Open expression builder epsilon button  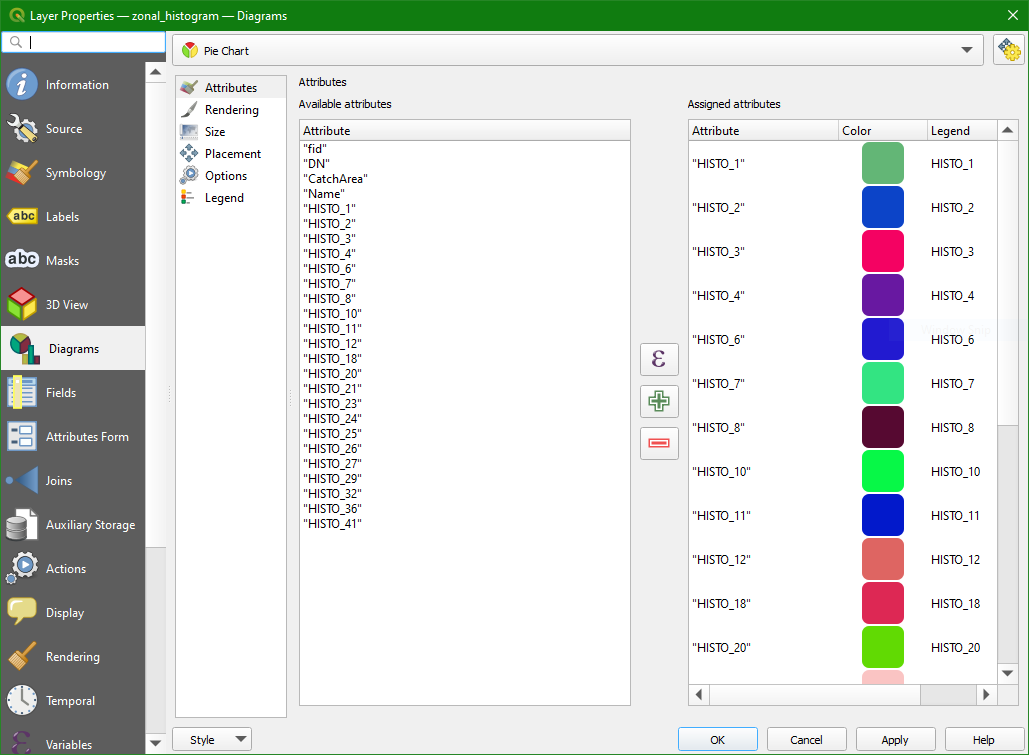point(659,359)
